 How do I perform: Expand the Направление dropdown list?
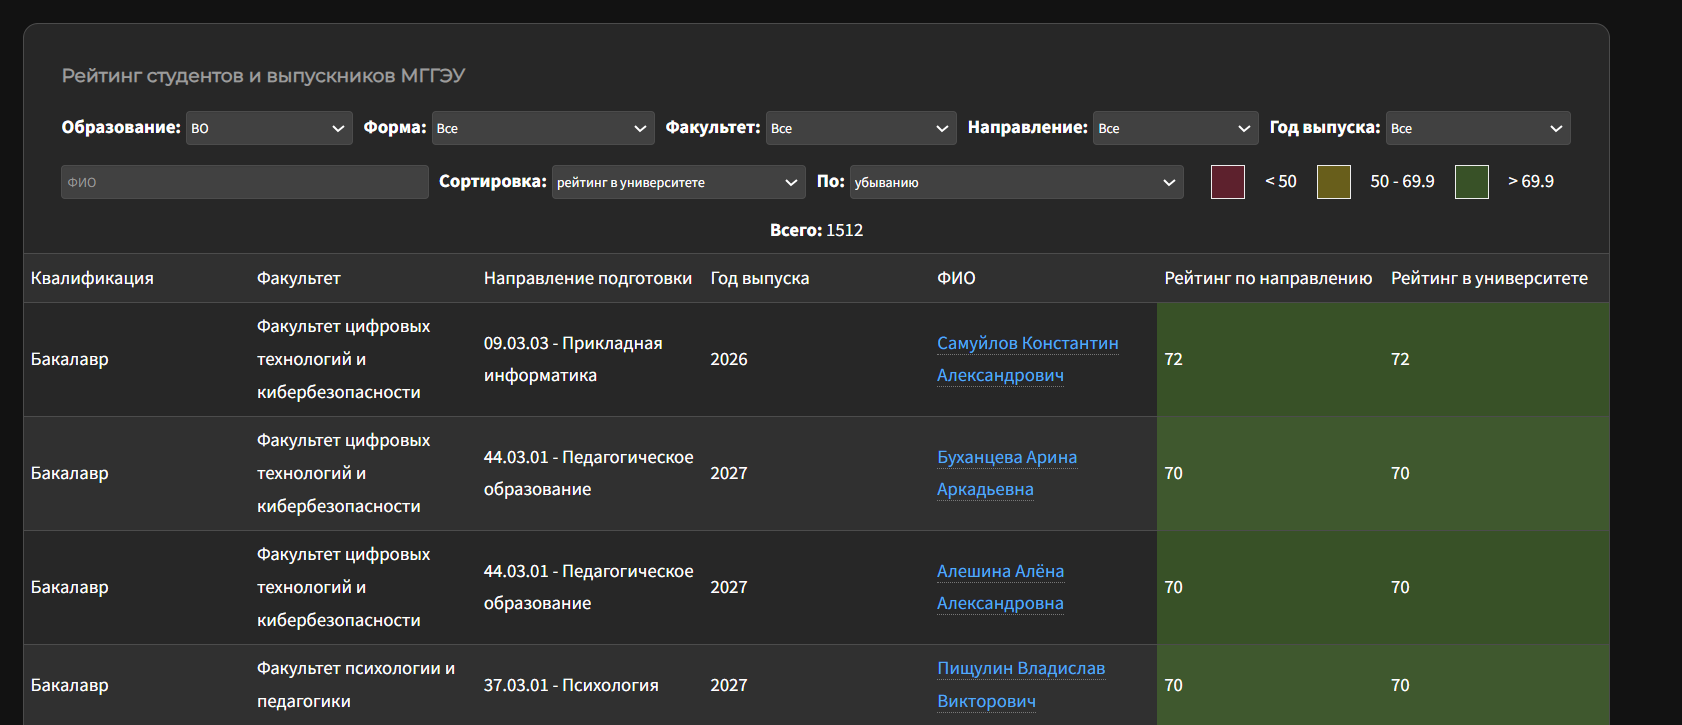click(x=1174, y=128)
